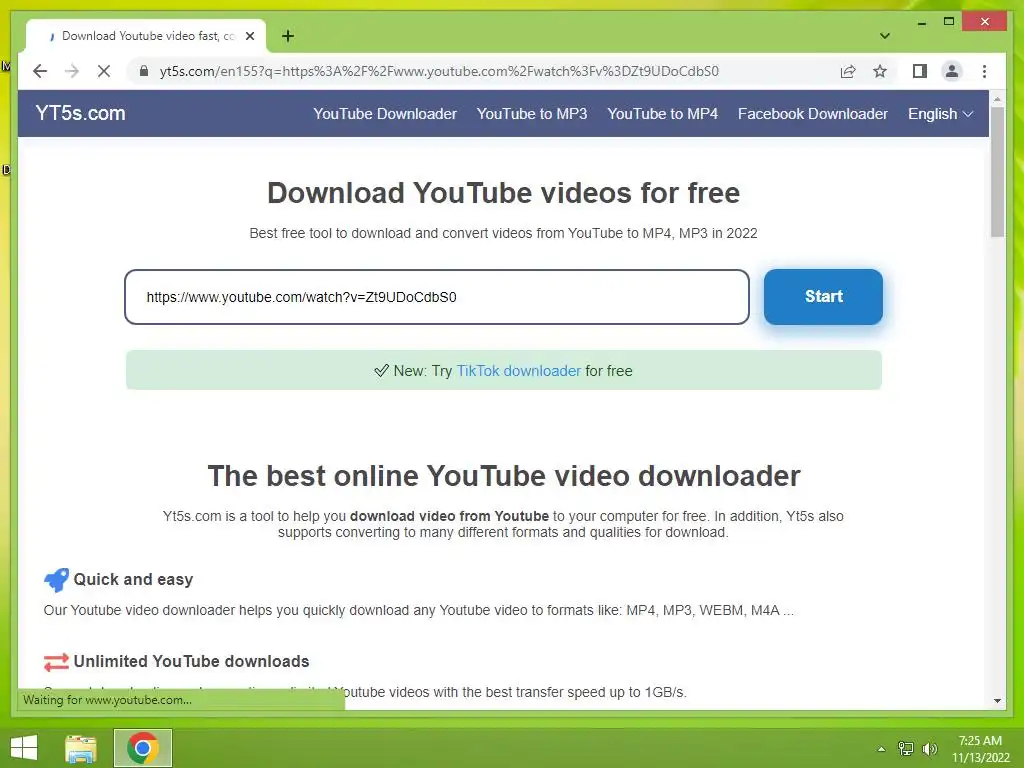This screenshot has height=768, width=1024.
Task: Open the YouTube Downloader menu item
Action: (385, 114)
